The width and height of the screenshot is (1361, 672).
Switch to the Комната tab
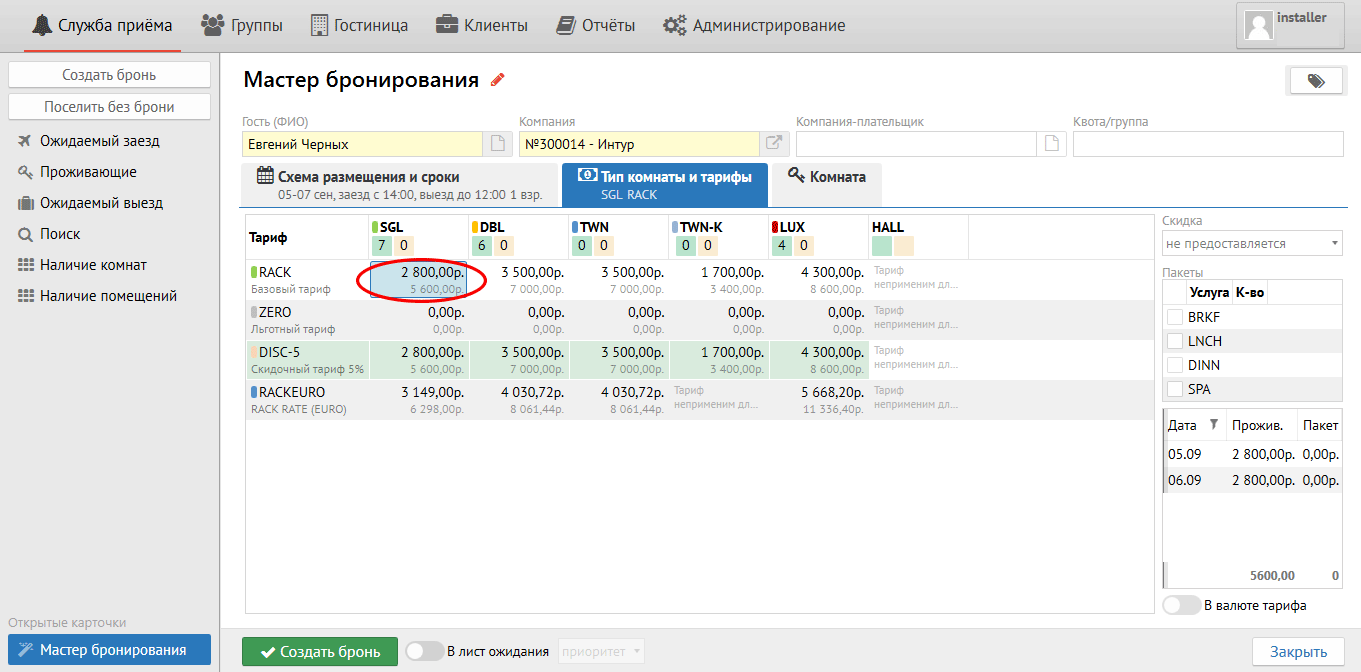826,177
